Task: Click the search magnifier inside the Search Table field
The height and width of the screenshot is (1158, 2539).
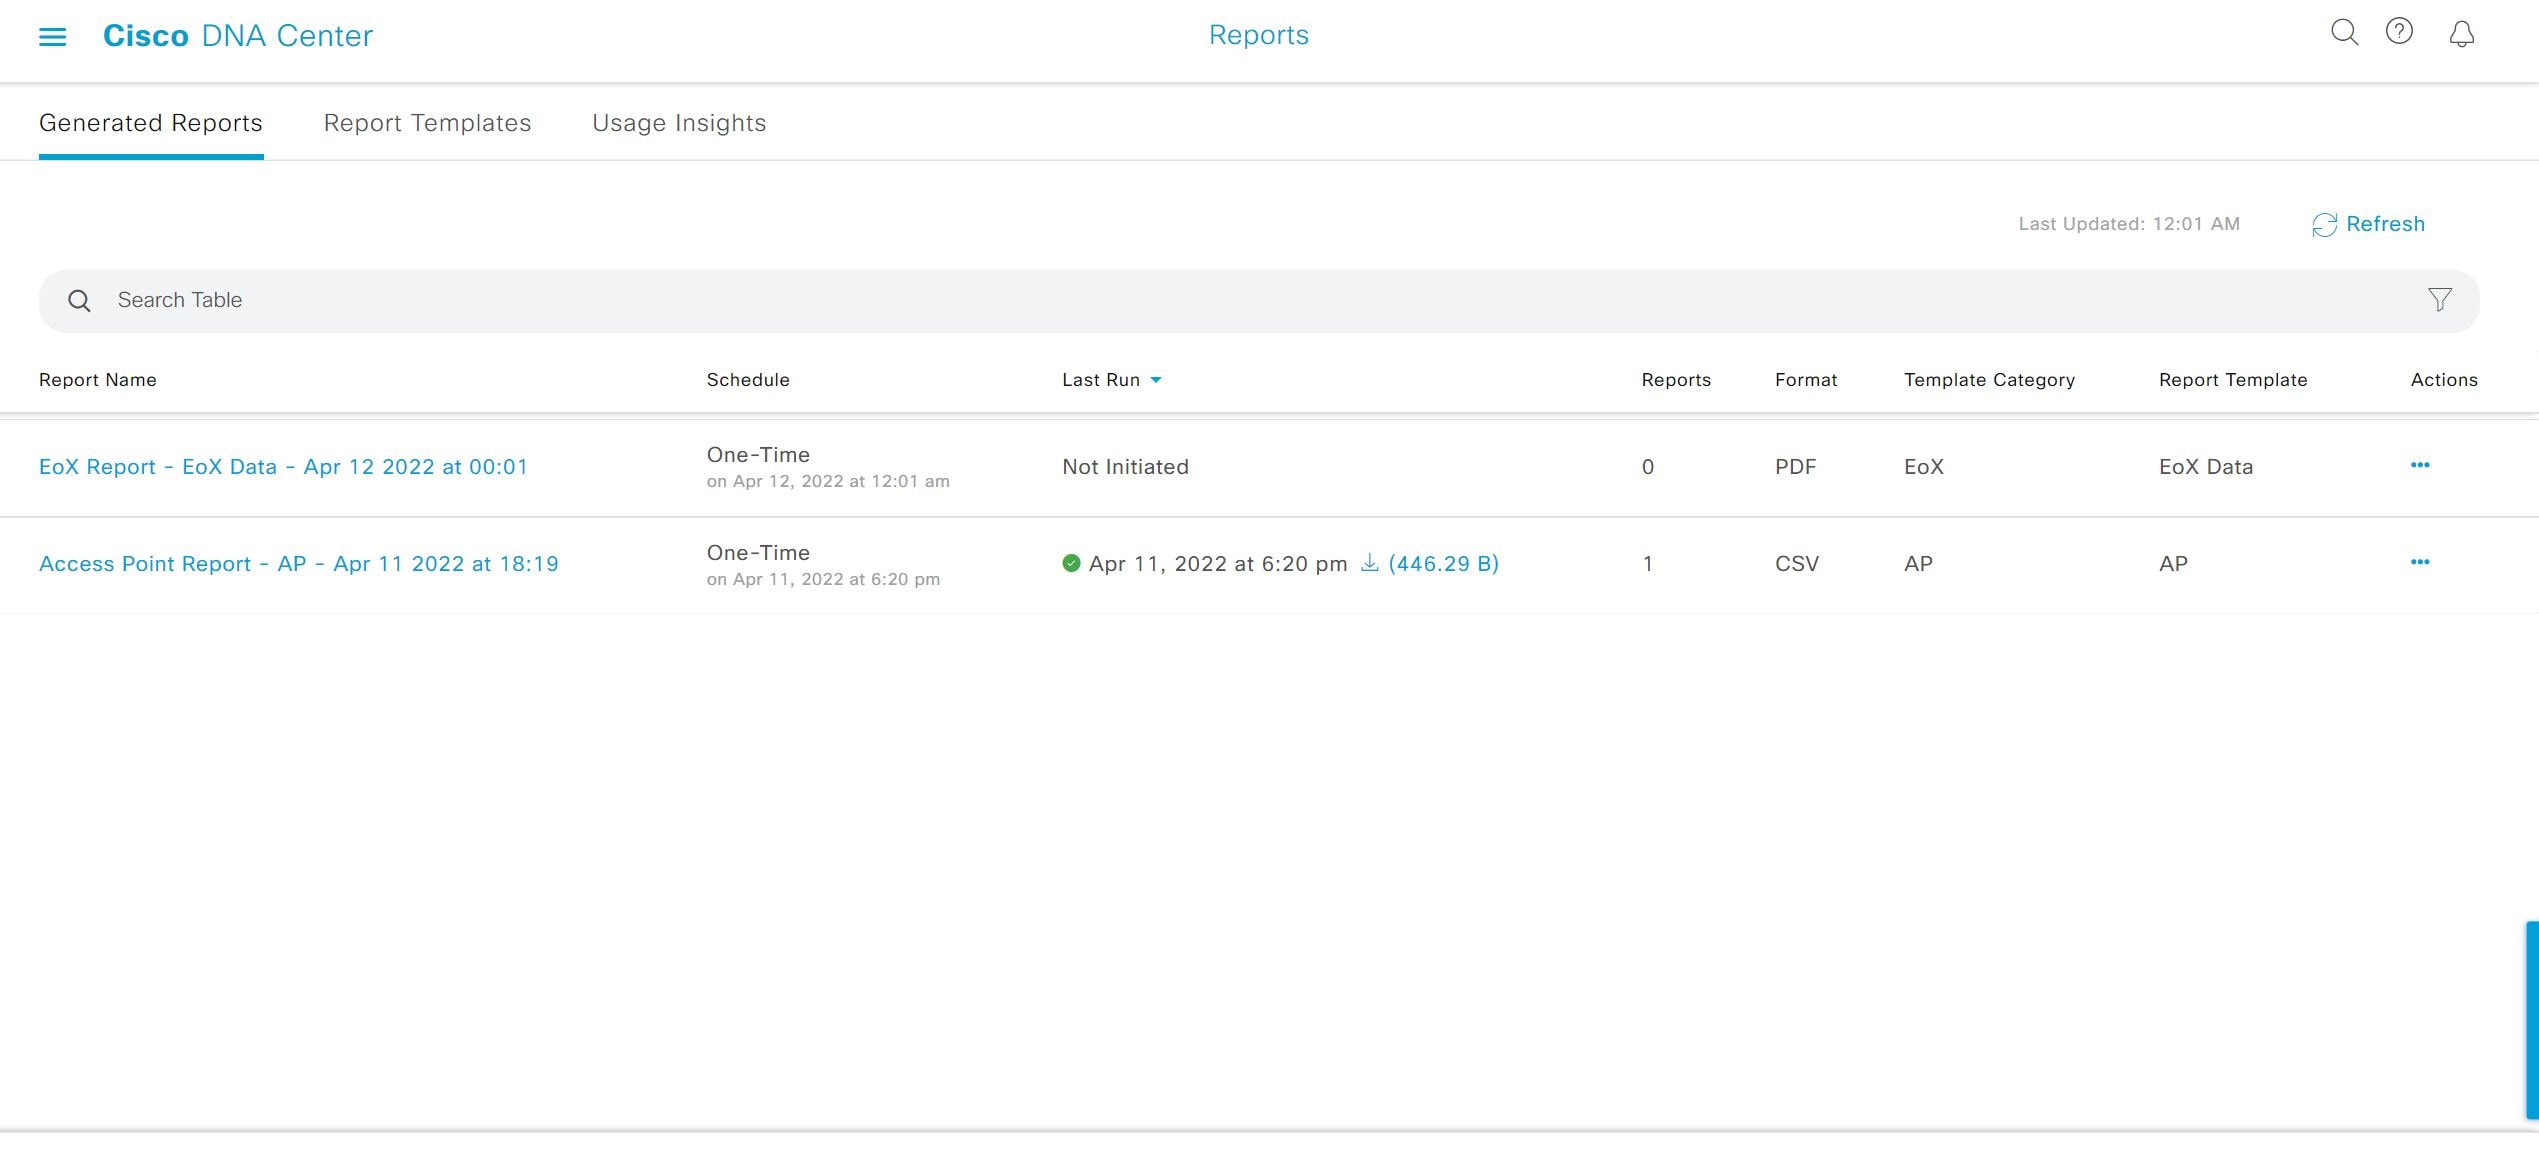Action: (x=79, y=300)
